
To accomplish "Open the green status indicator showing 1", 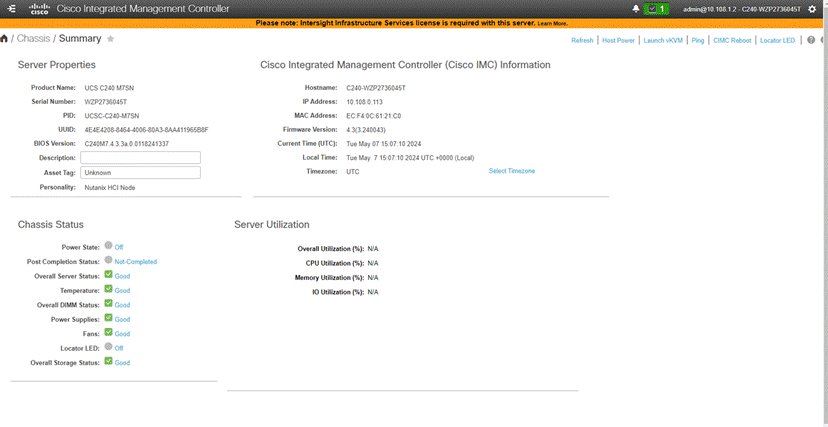I will click(656, 9).
